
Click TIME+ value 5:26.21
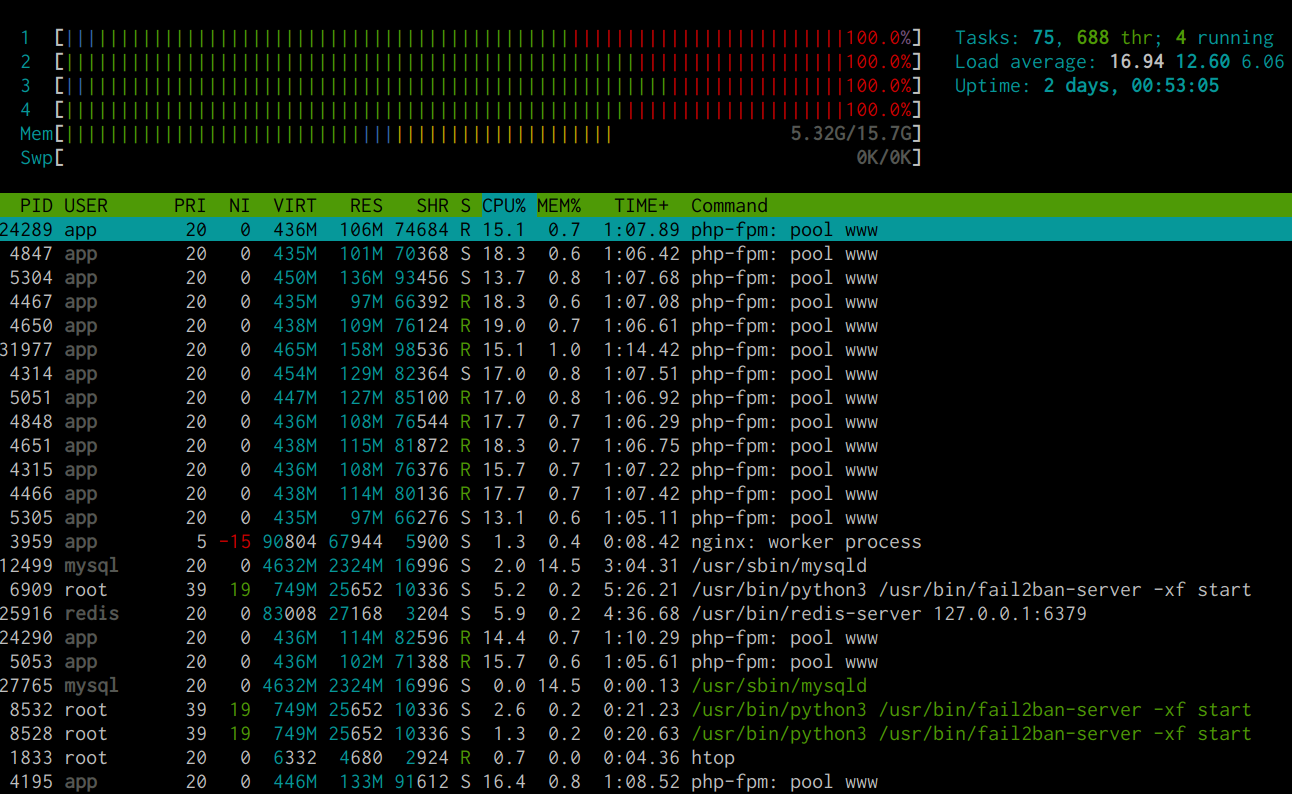(641, 590)
